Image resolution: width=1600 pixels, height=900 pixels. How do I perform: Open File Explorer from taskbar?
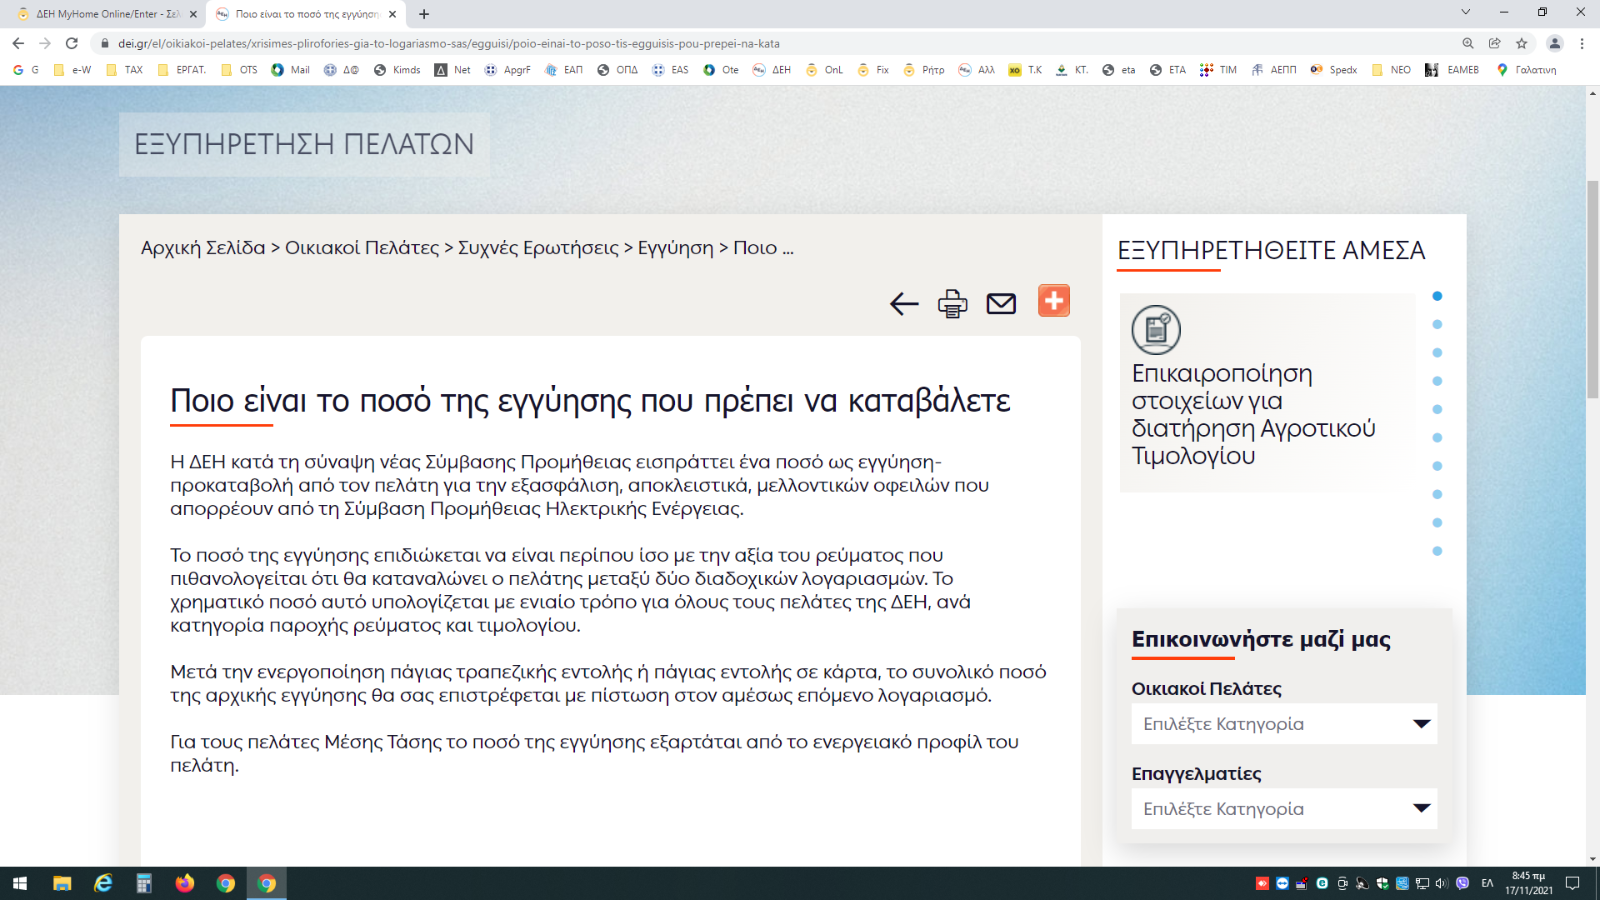62,883
